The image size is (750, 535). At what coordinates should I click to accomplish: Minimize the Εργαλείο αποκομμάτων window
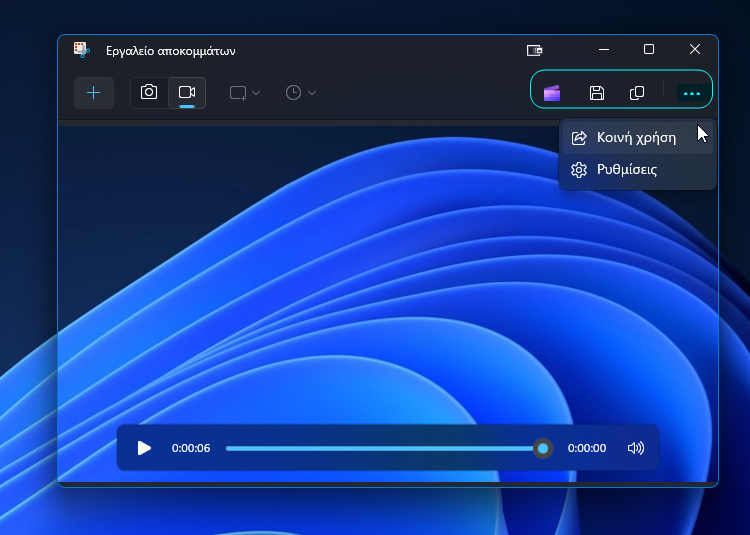click(604, 49)
